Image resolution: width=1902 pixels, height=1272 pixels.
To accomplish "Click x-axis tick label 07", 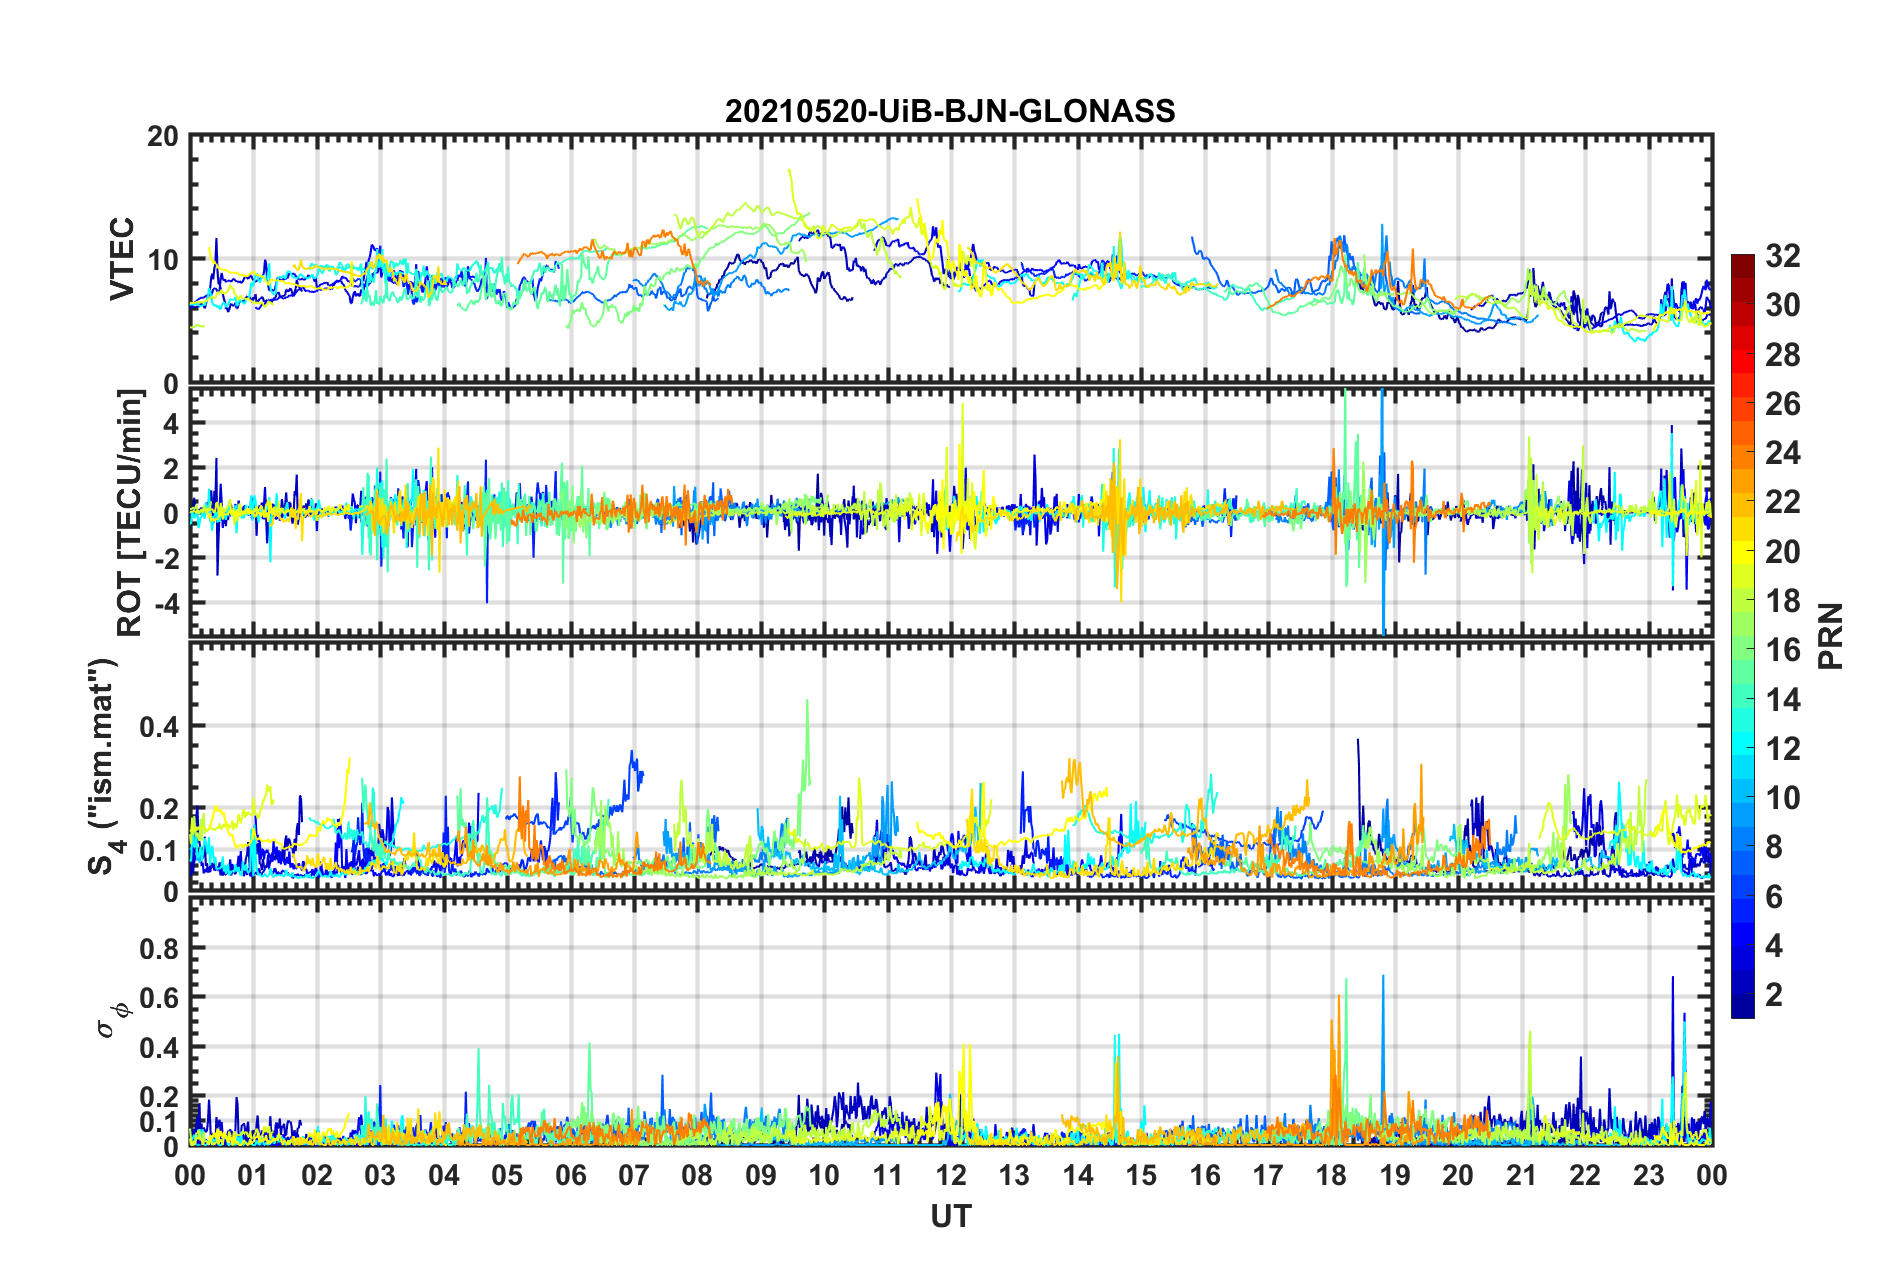I will (x=634, y=1175).
